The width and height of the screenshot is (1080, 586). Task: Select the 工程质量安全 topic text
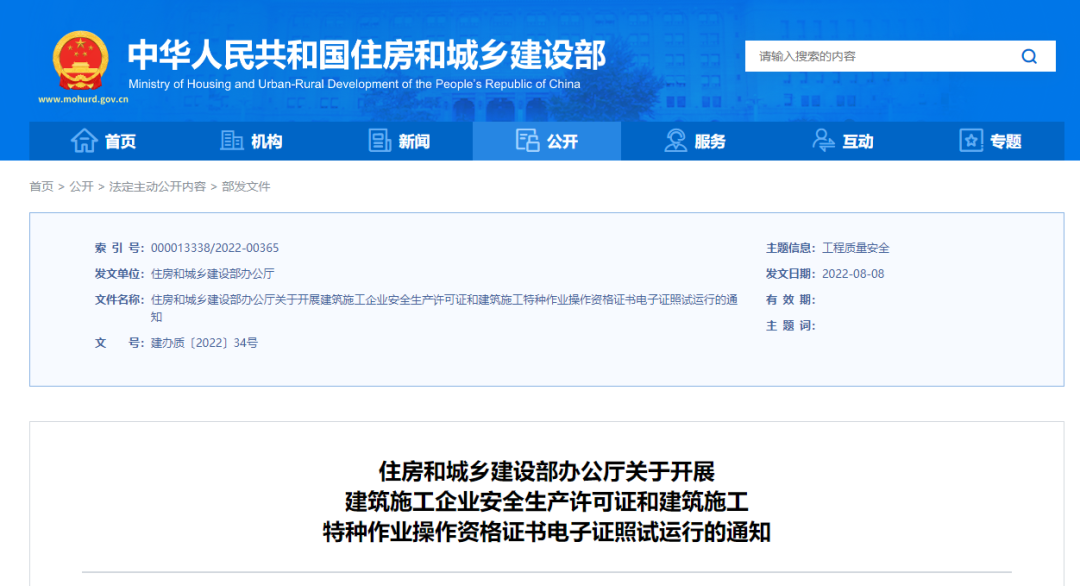(856, 247)
